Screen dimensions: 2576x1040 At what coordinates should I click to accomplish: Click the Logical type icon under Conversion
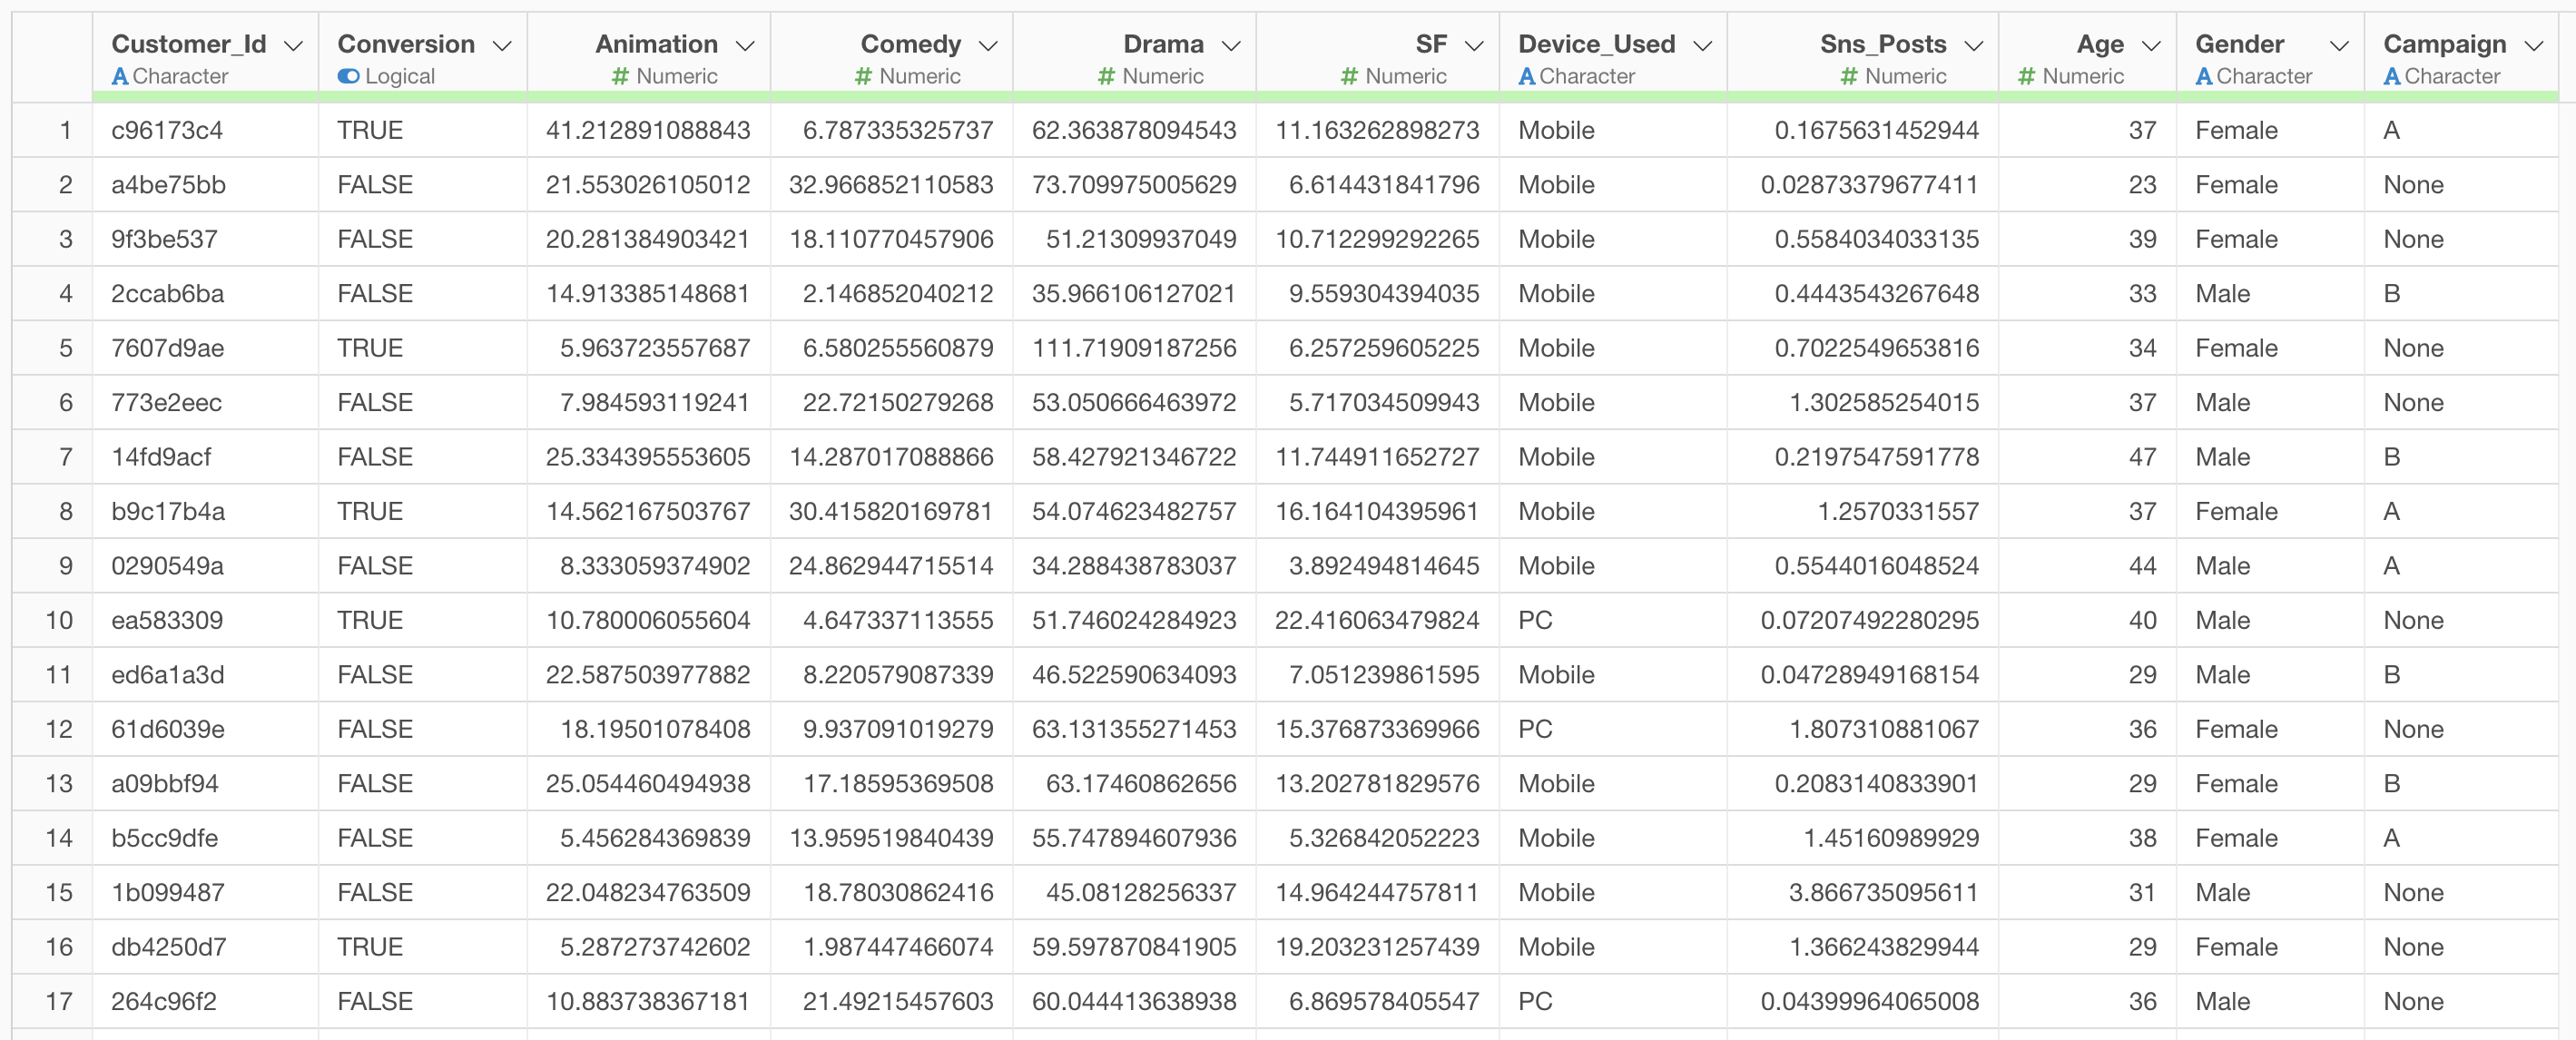[348, 76]
